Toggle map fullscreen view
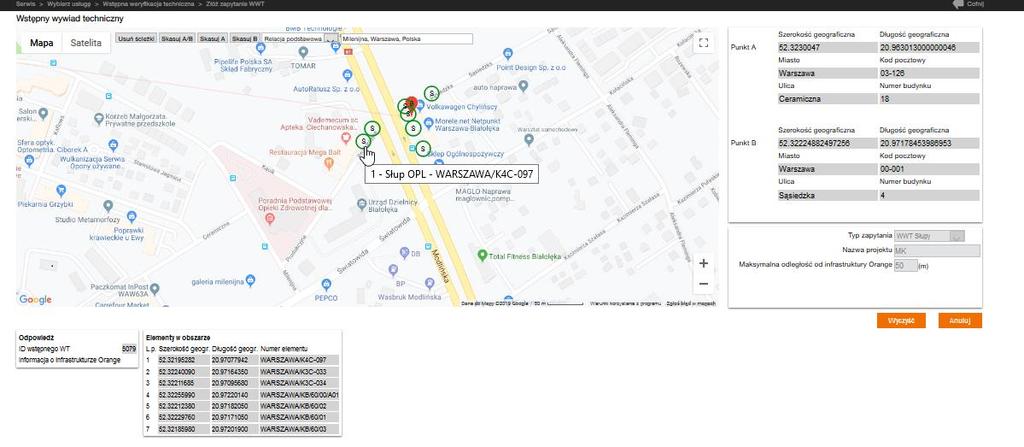This screenshot has width=1024, height=447. 703,43
